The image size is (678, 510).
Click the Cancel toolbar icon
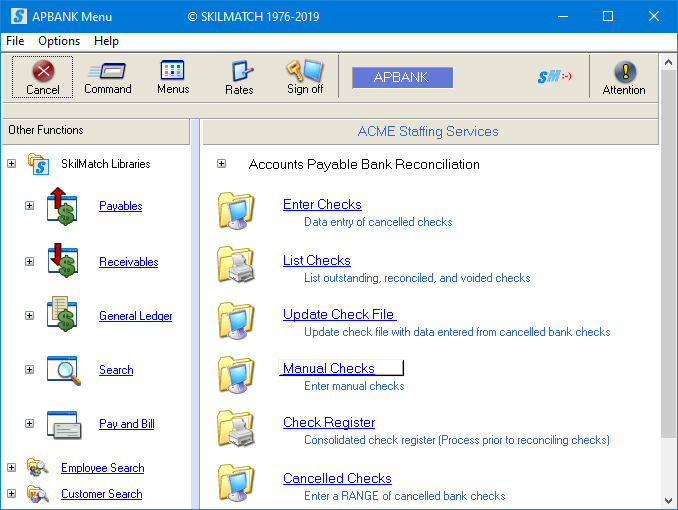(43, 71)
